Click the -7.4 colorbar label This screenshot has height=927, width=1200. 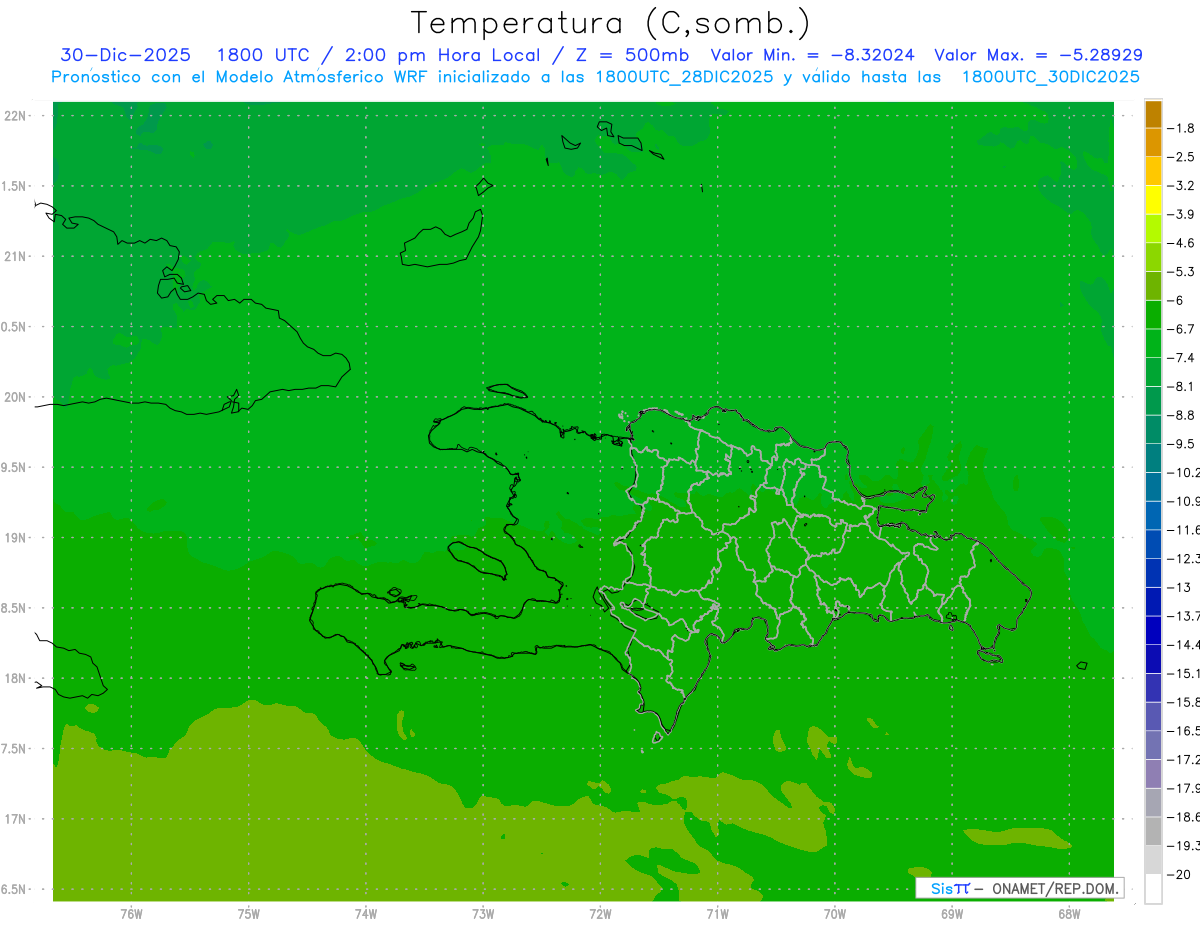click(x=1182, y=358)
